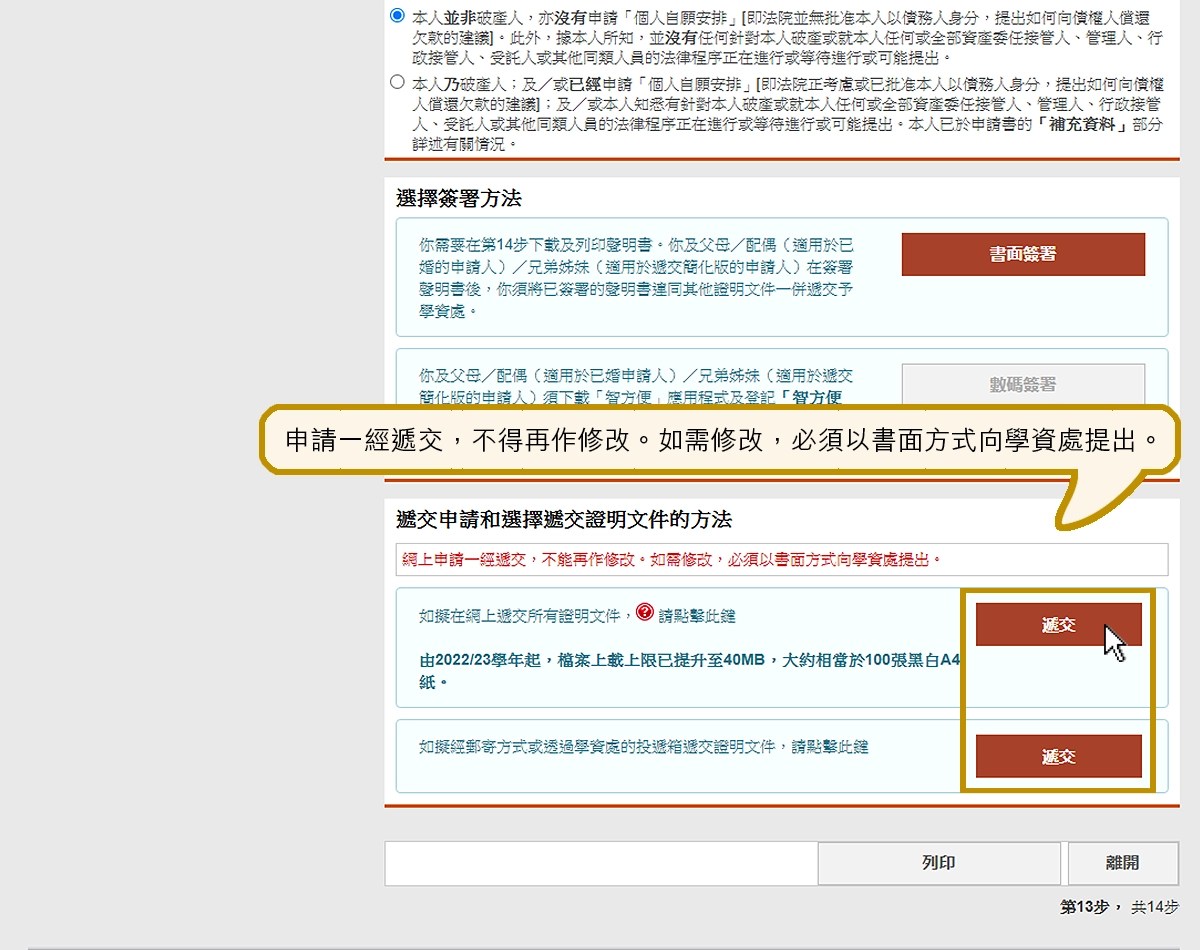The image size is (1200, 950).
Task: Click the mail submission description 如擬經郵寄方式
Action: coord(643,747)
